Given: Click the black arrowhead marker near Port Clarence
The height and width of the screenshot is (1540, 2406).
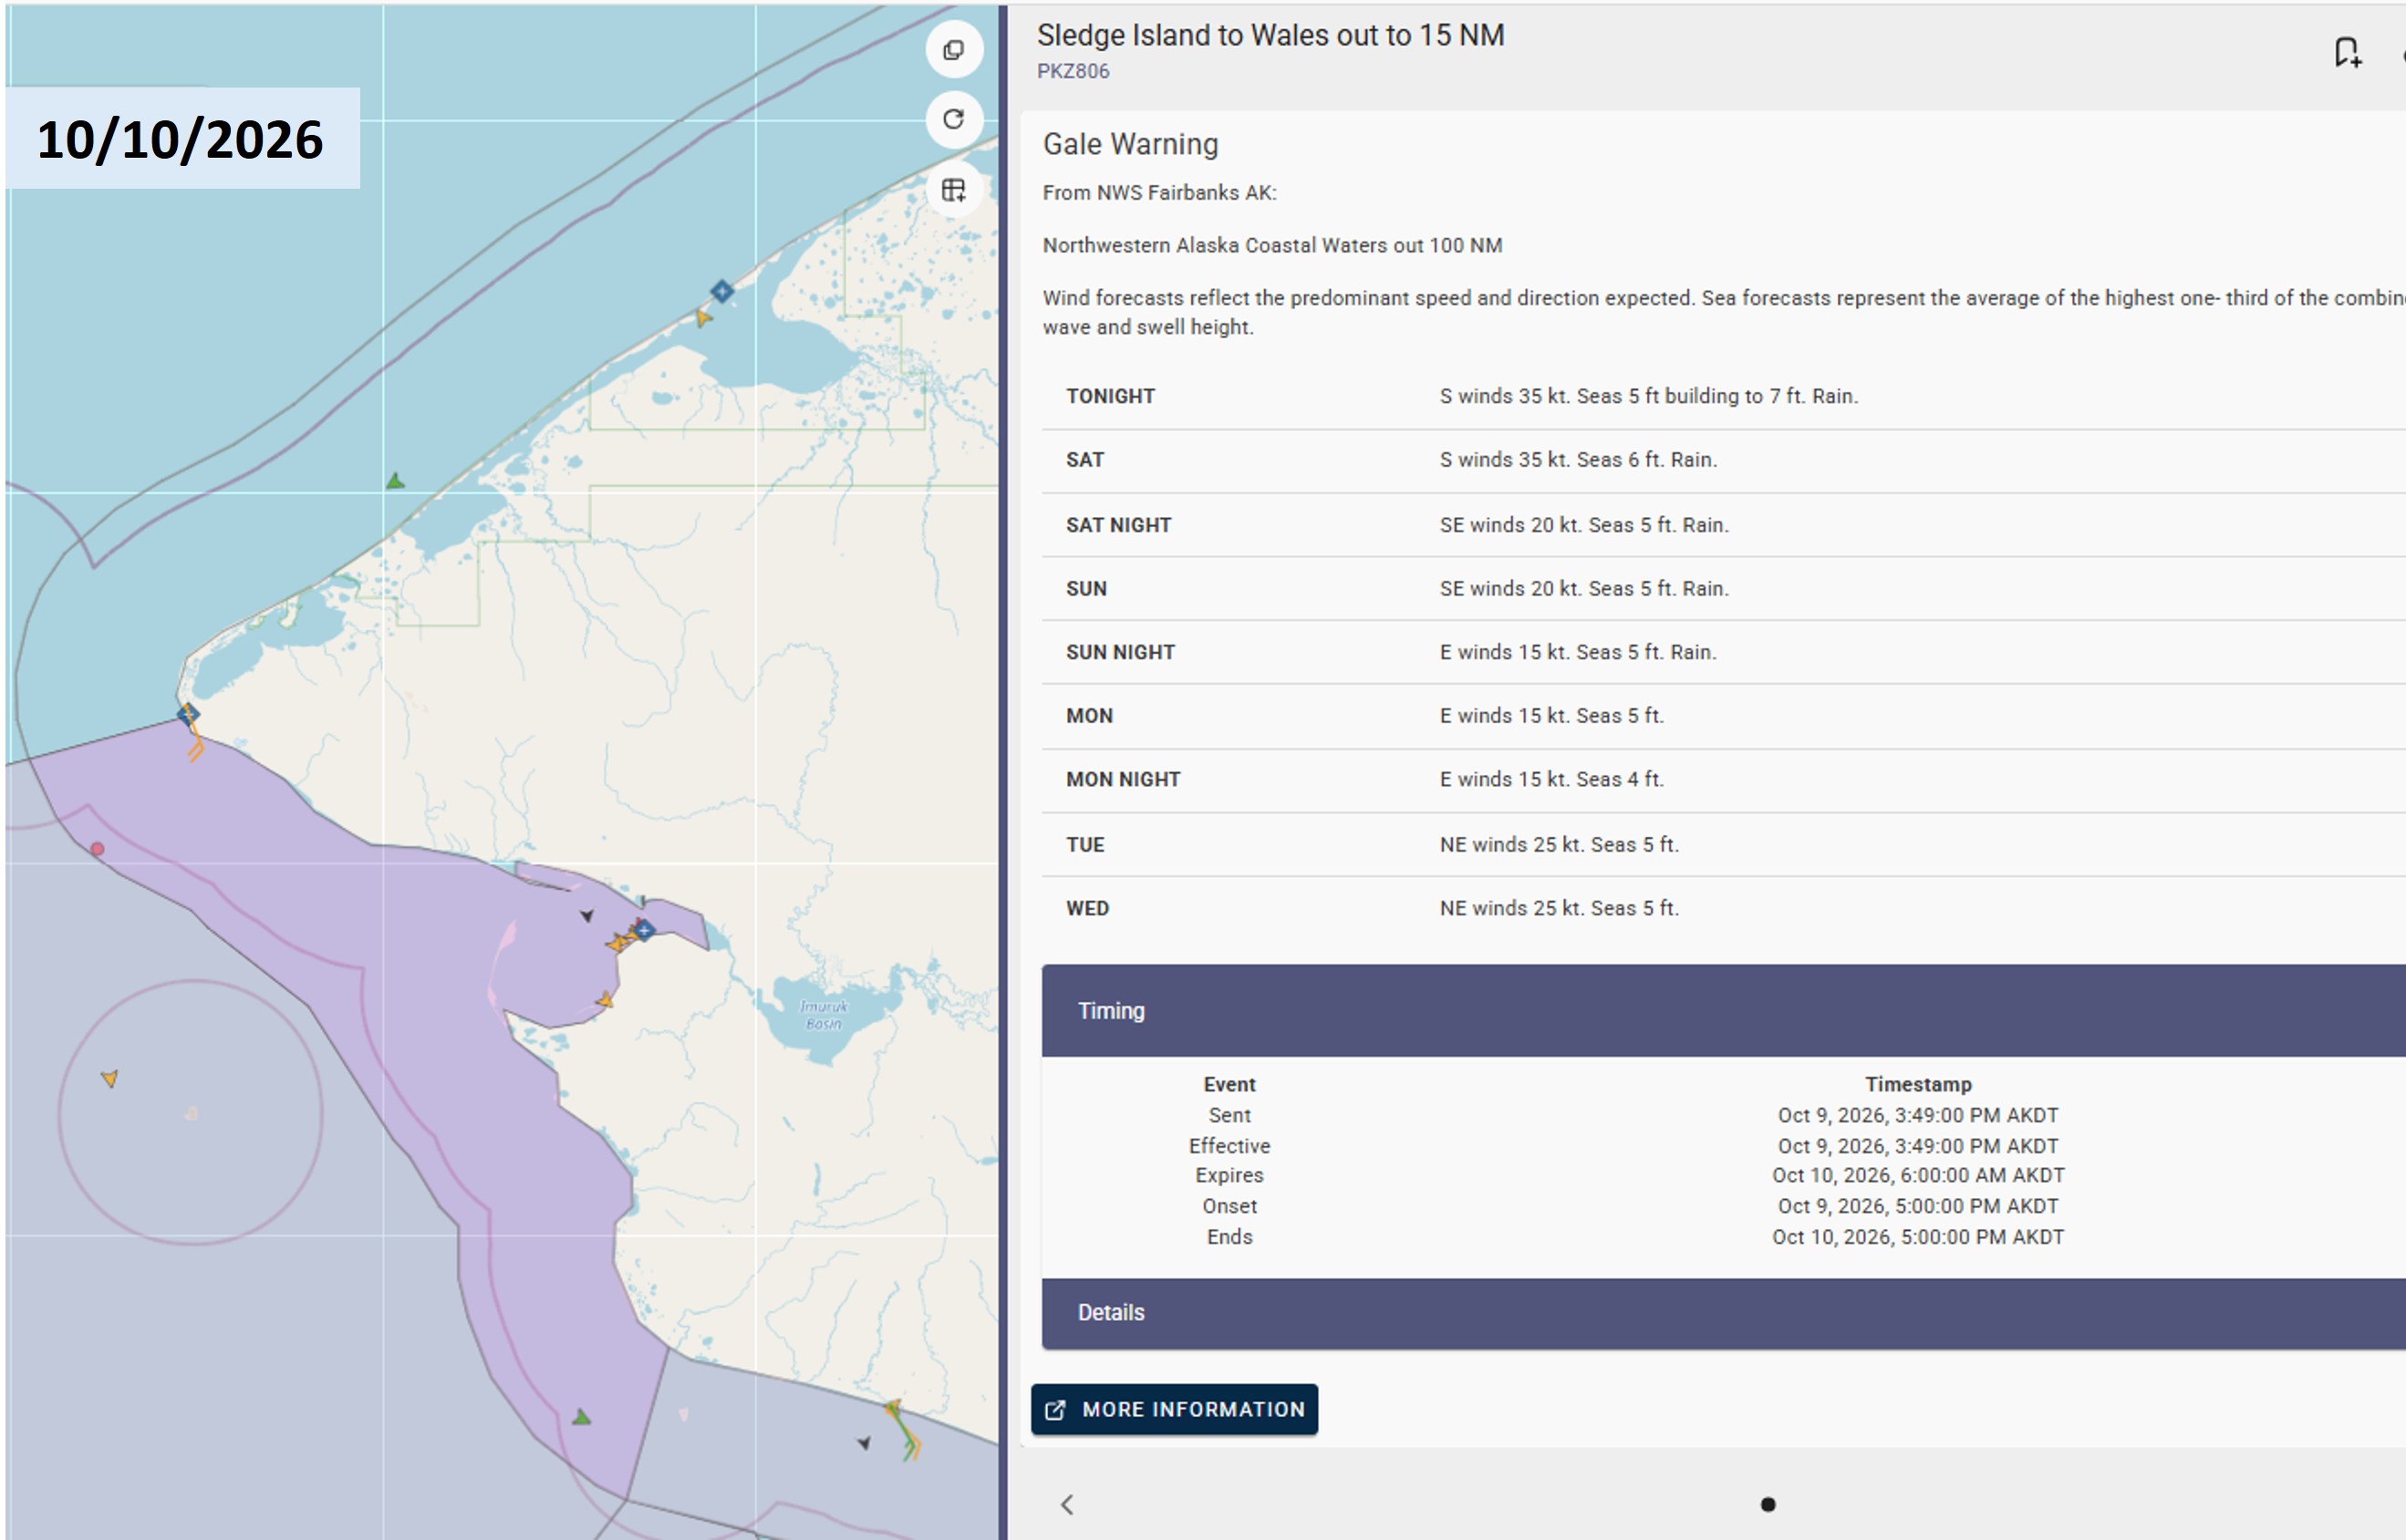Looking at the screenshot, I should (x=587, y=915).
